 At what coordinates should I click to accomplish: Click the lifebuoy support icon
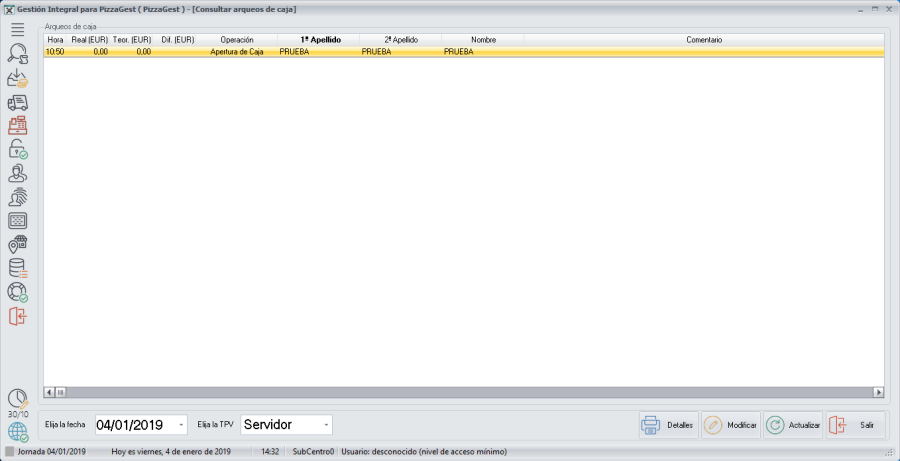pyautogui.click(x=17, y=292)
